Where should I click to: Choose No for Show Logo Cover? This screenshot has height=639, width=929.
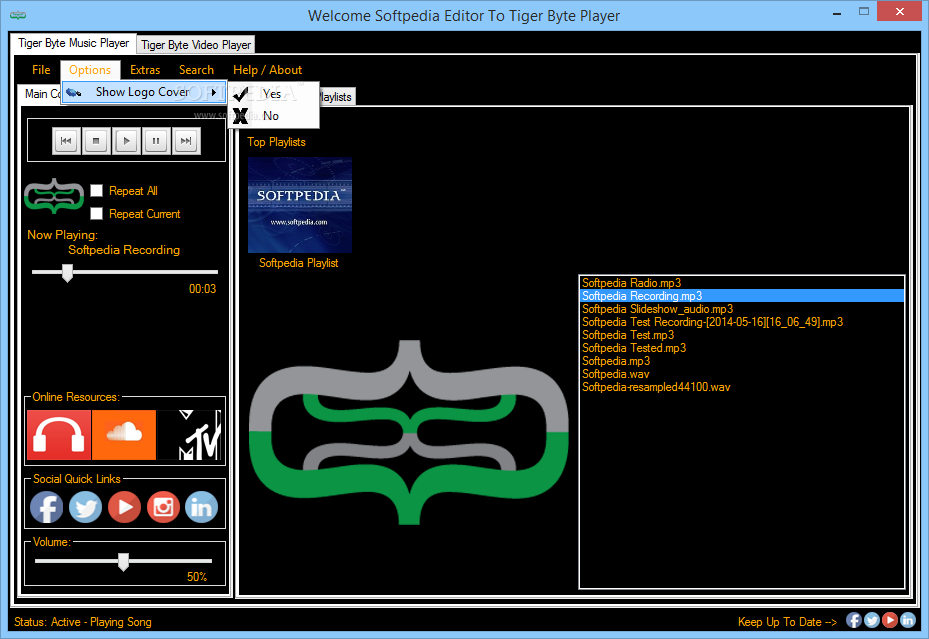click(x=274, y=116)
